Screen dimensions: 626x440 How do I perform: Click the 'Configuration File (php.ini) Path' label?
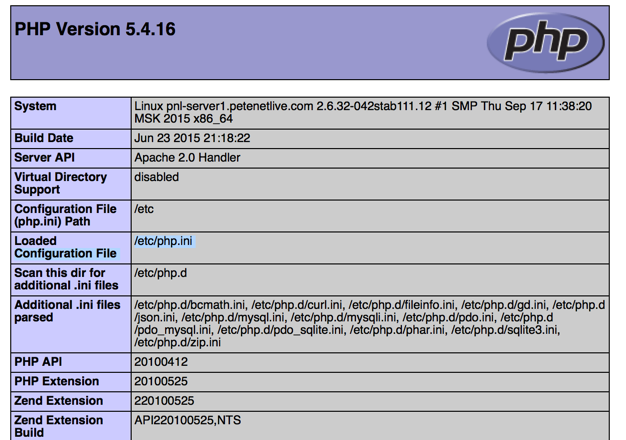coord(65,215)
